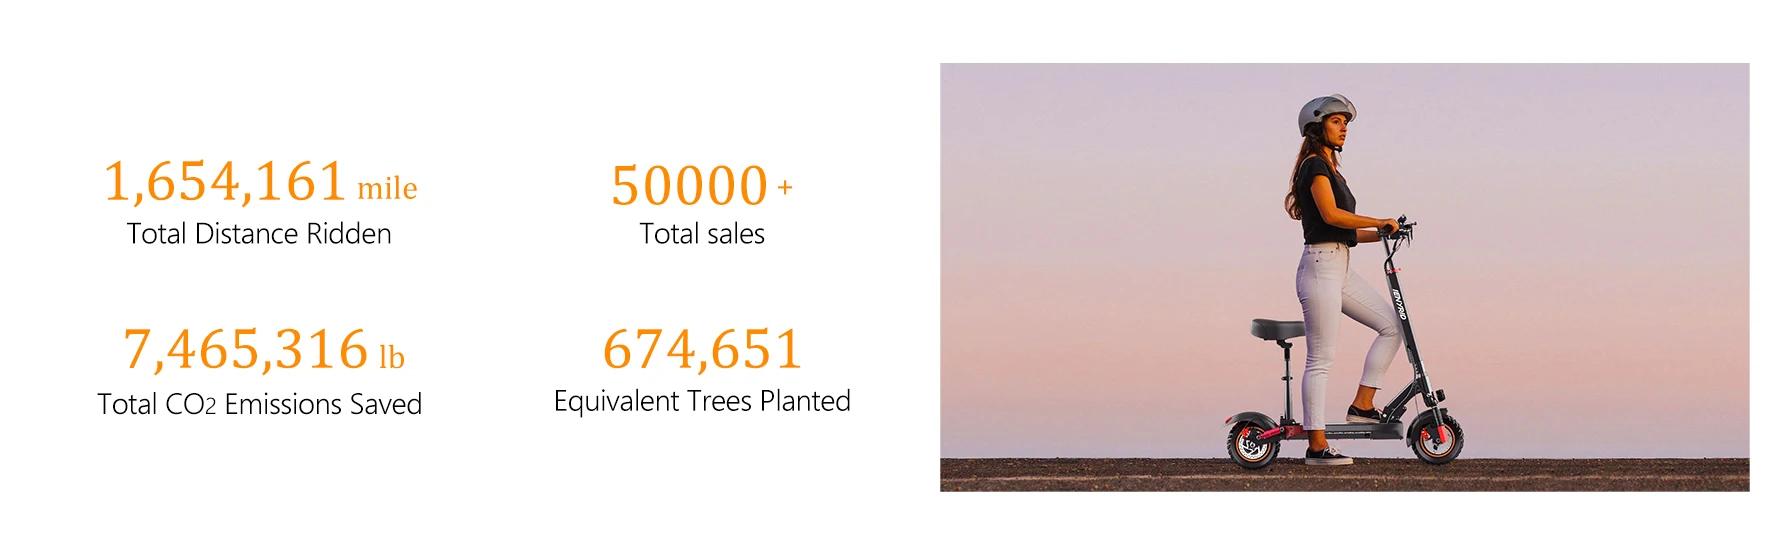Click the orange "mile" unit text
This screenshot has width=1788, height=546.
point(387,188)
